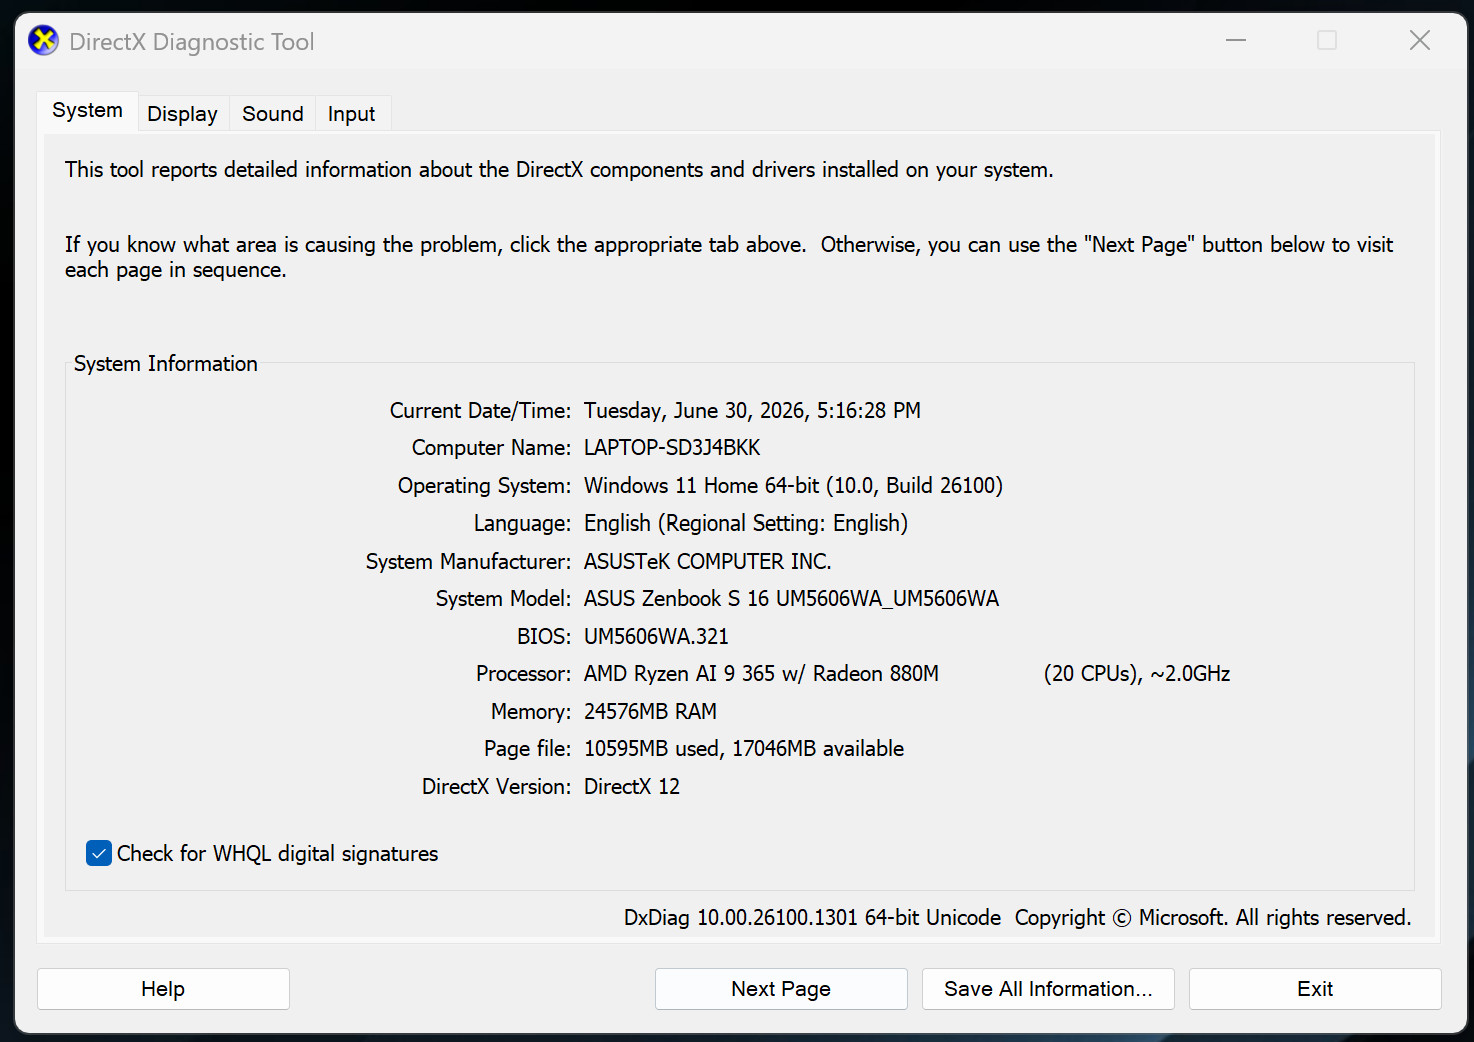
Task: Click the DxDiag 10.00.26100.1301 version text
Action: [x=812, y=918]
